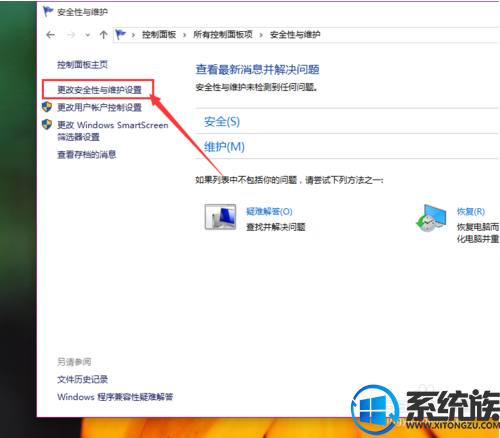Click the shield icon beside 更改用户帐户控制设置
The image size is (500, 438).
(47, 107)
